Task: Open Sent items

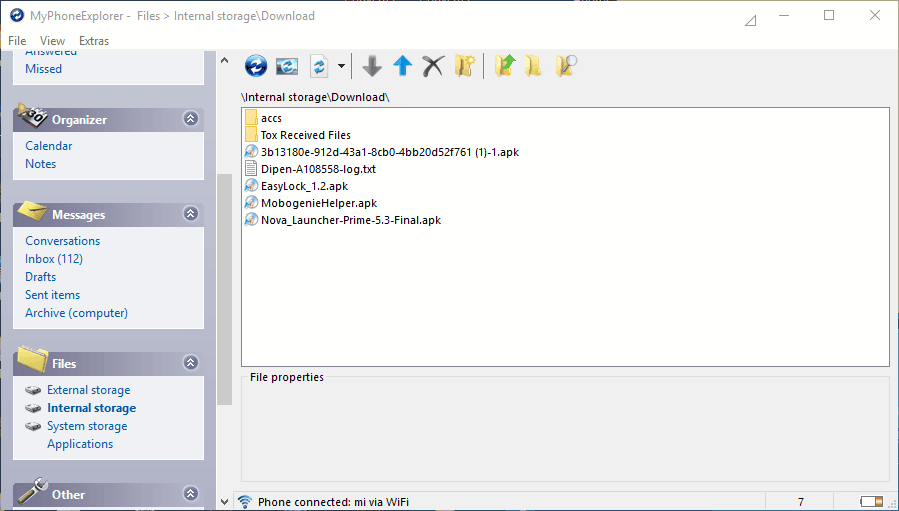Action: [x=53, y=295]
